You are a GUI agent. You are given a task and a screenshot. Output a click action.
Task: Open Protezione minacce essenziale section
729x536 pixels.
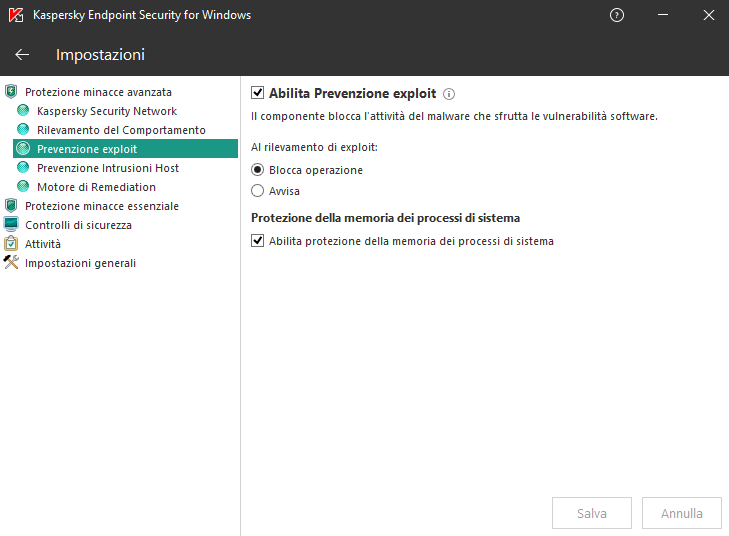(102, 206)
